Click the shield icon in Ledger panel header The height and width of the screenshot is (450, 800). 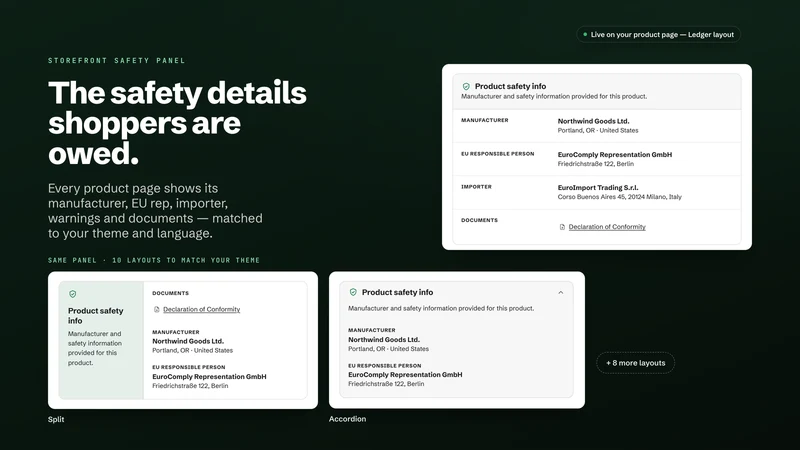point(466,87)
